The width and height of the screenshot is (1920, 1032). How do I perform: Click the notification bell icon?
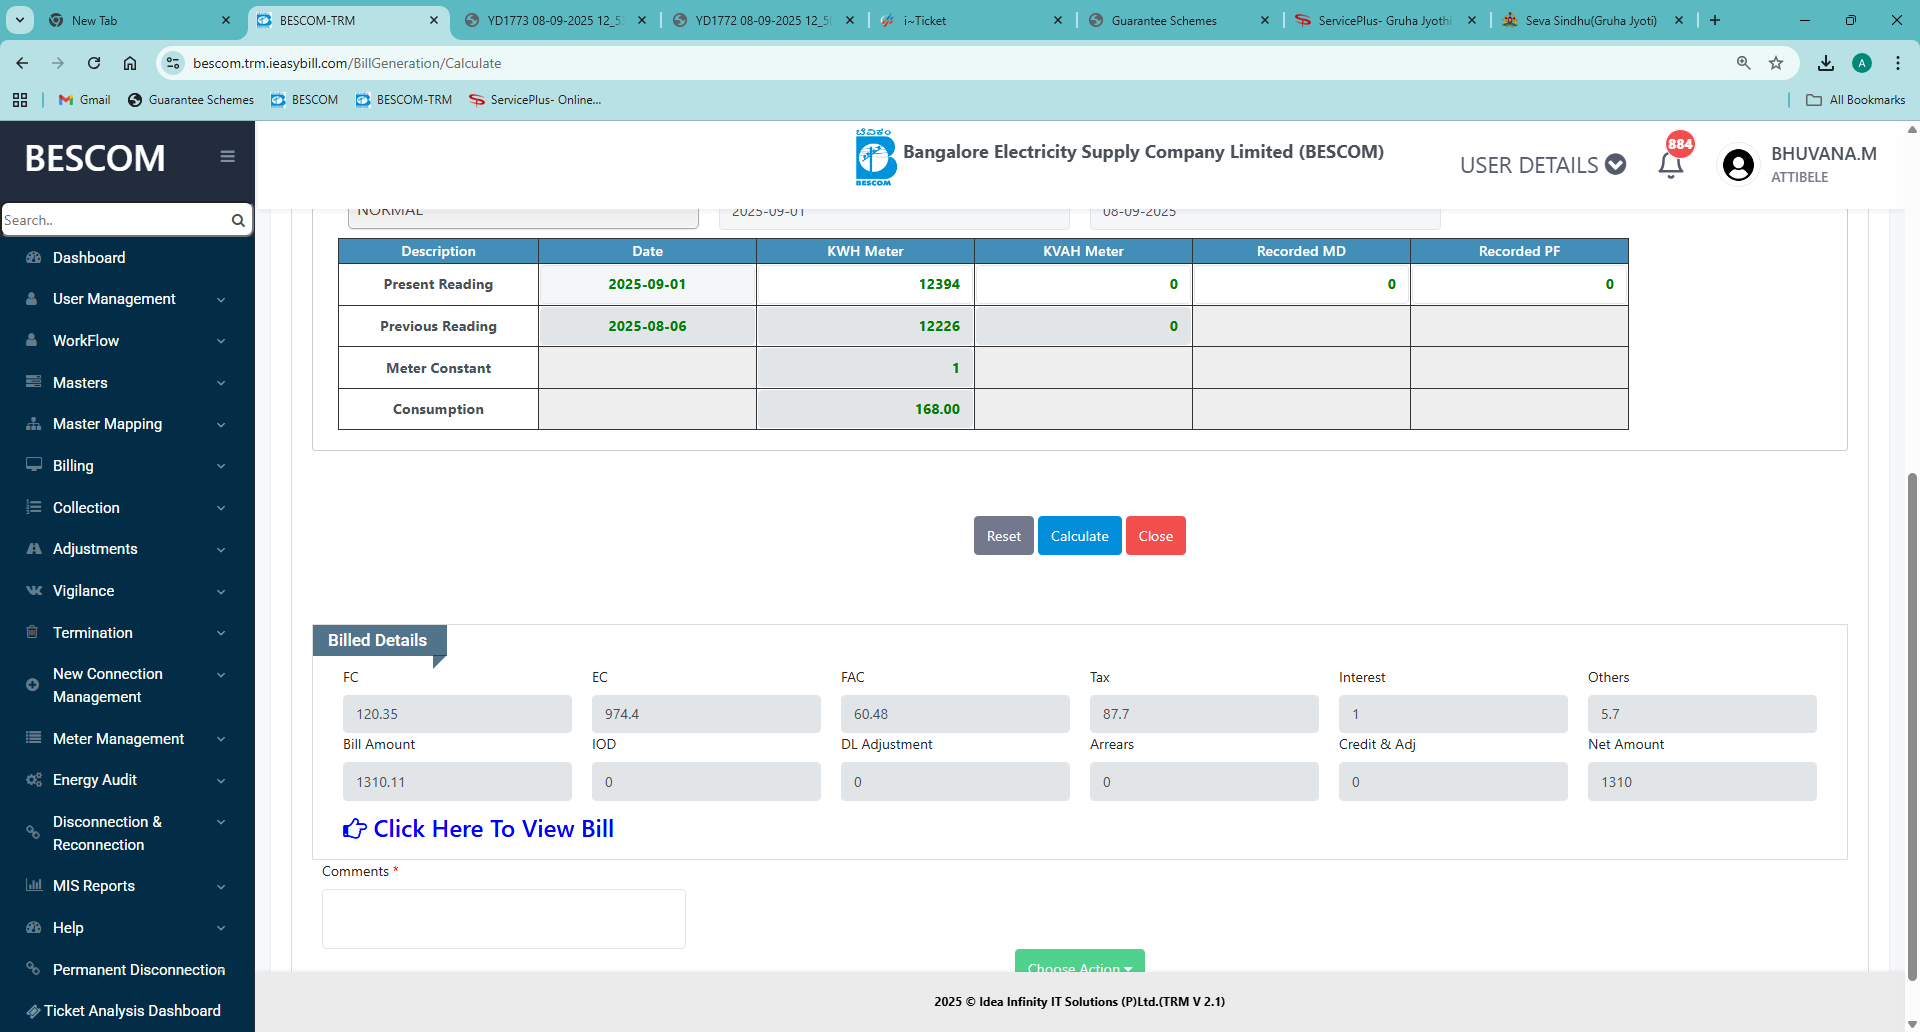1670,165
